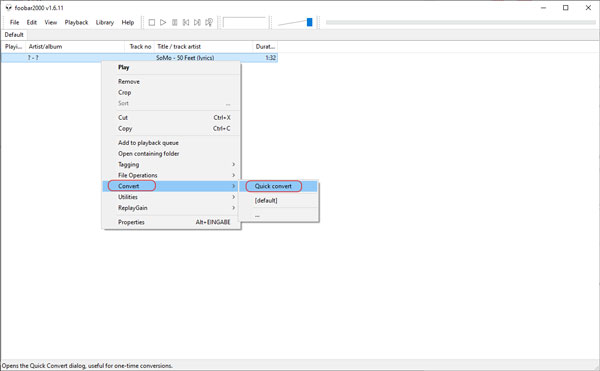Click the Play button in toolbar
600x371 pixels.
pos(163,23)
